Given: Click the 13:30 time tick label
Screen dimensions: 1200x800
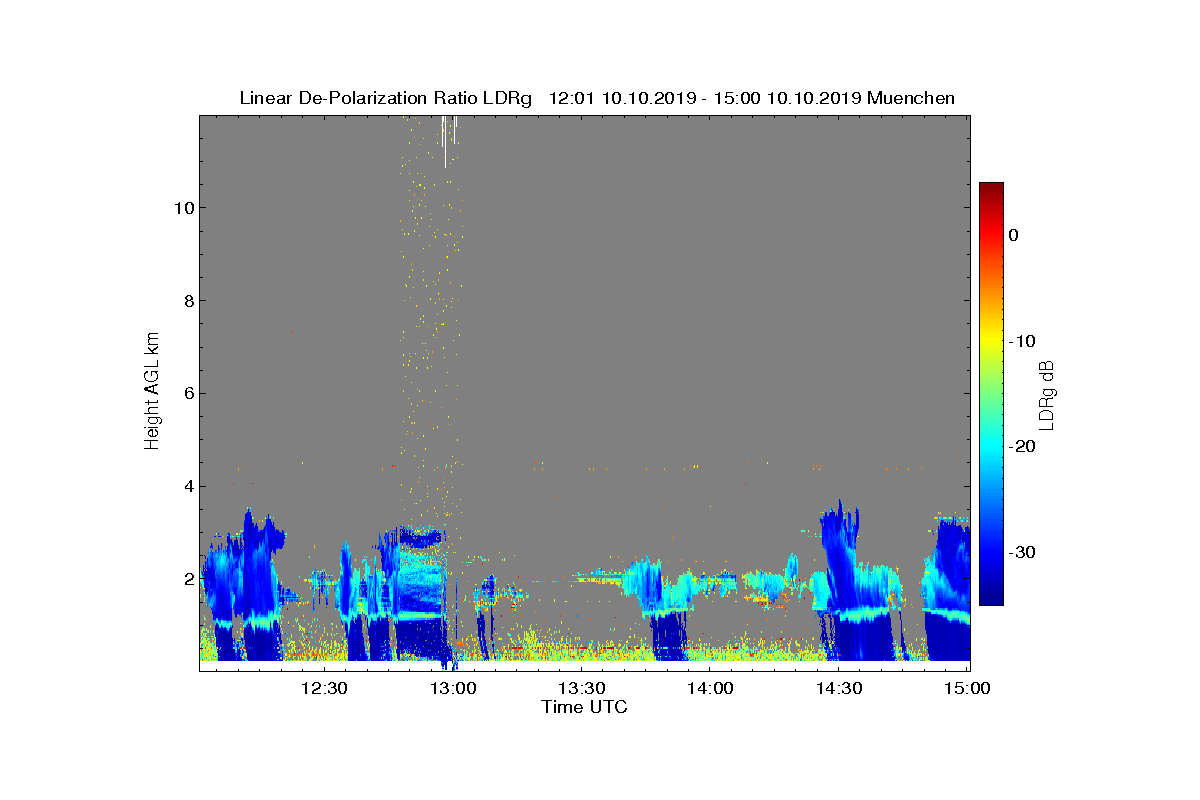Looking at the screenshot, I should [582, 688].
